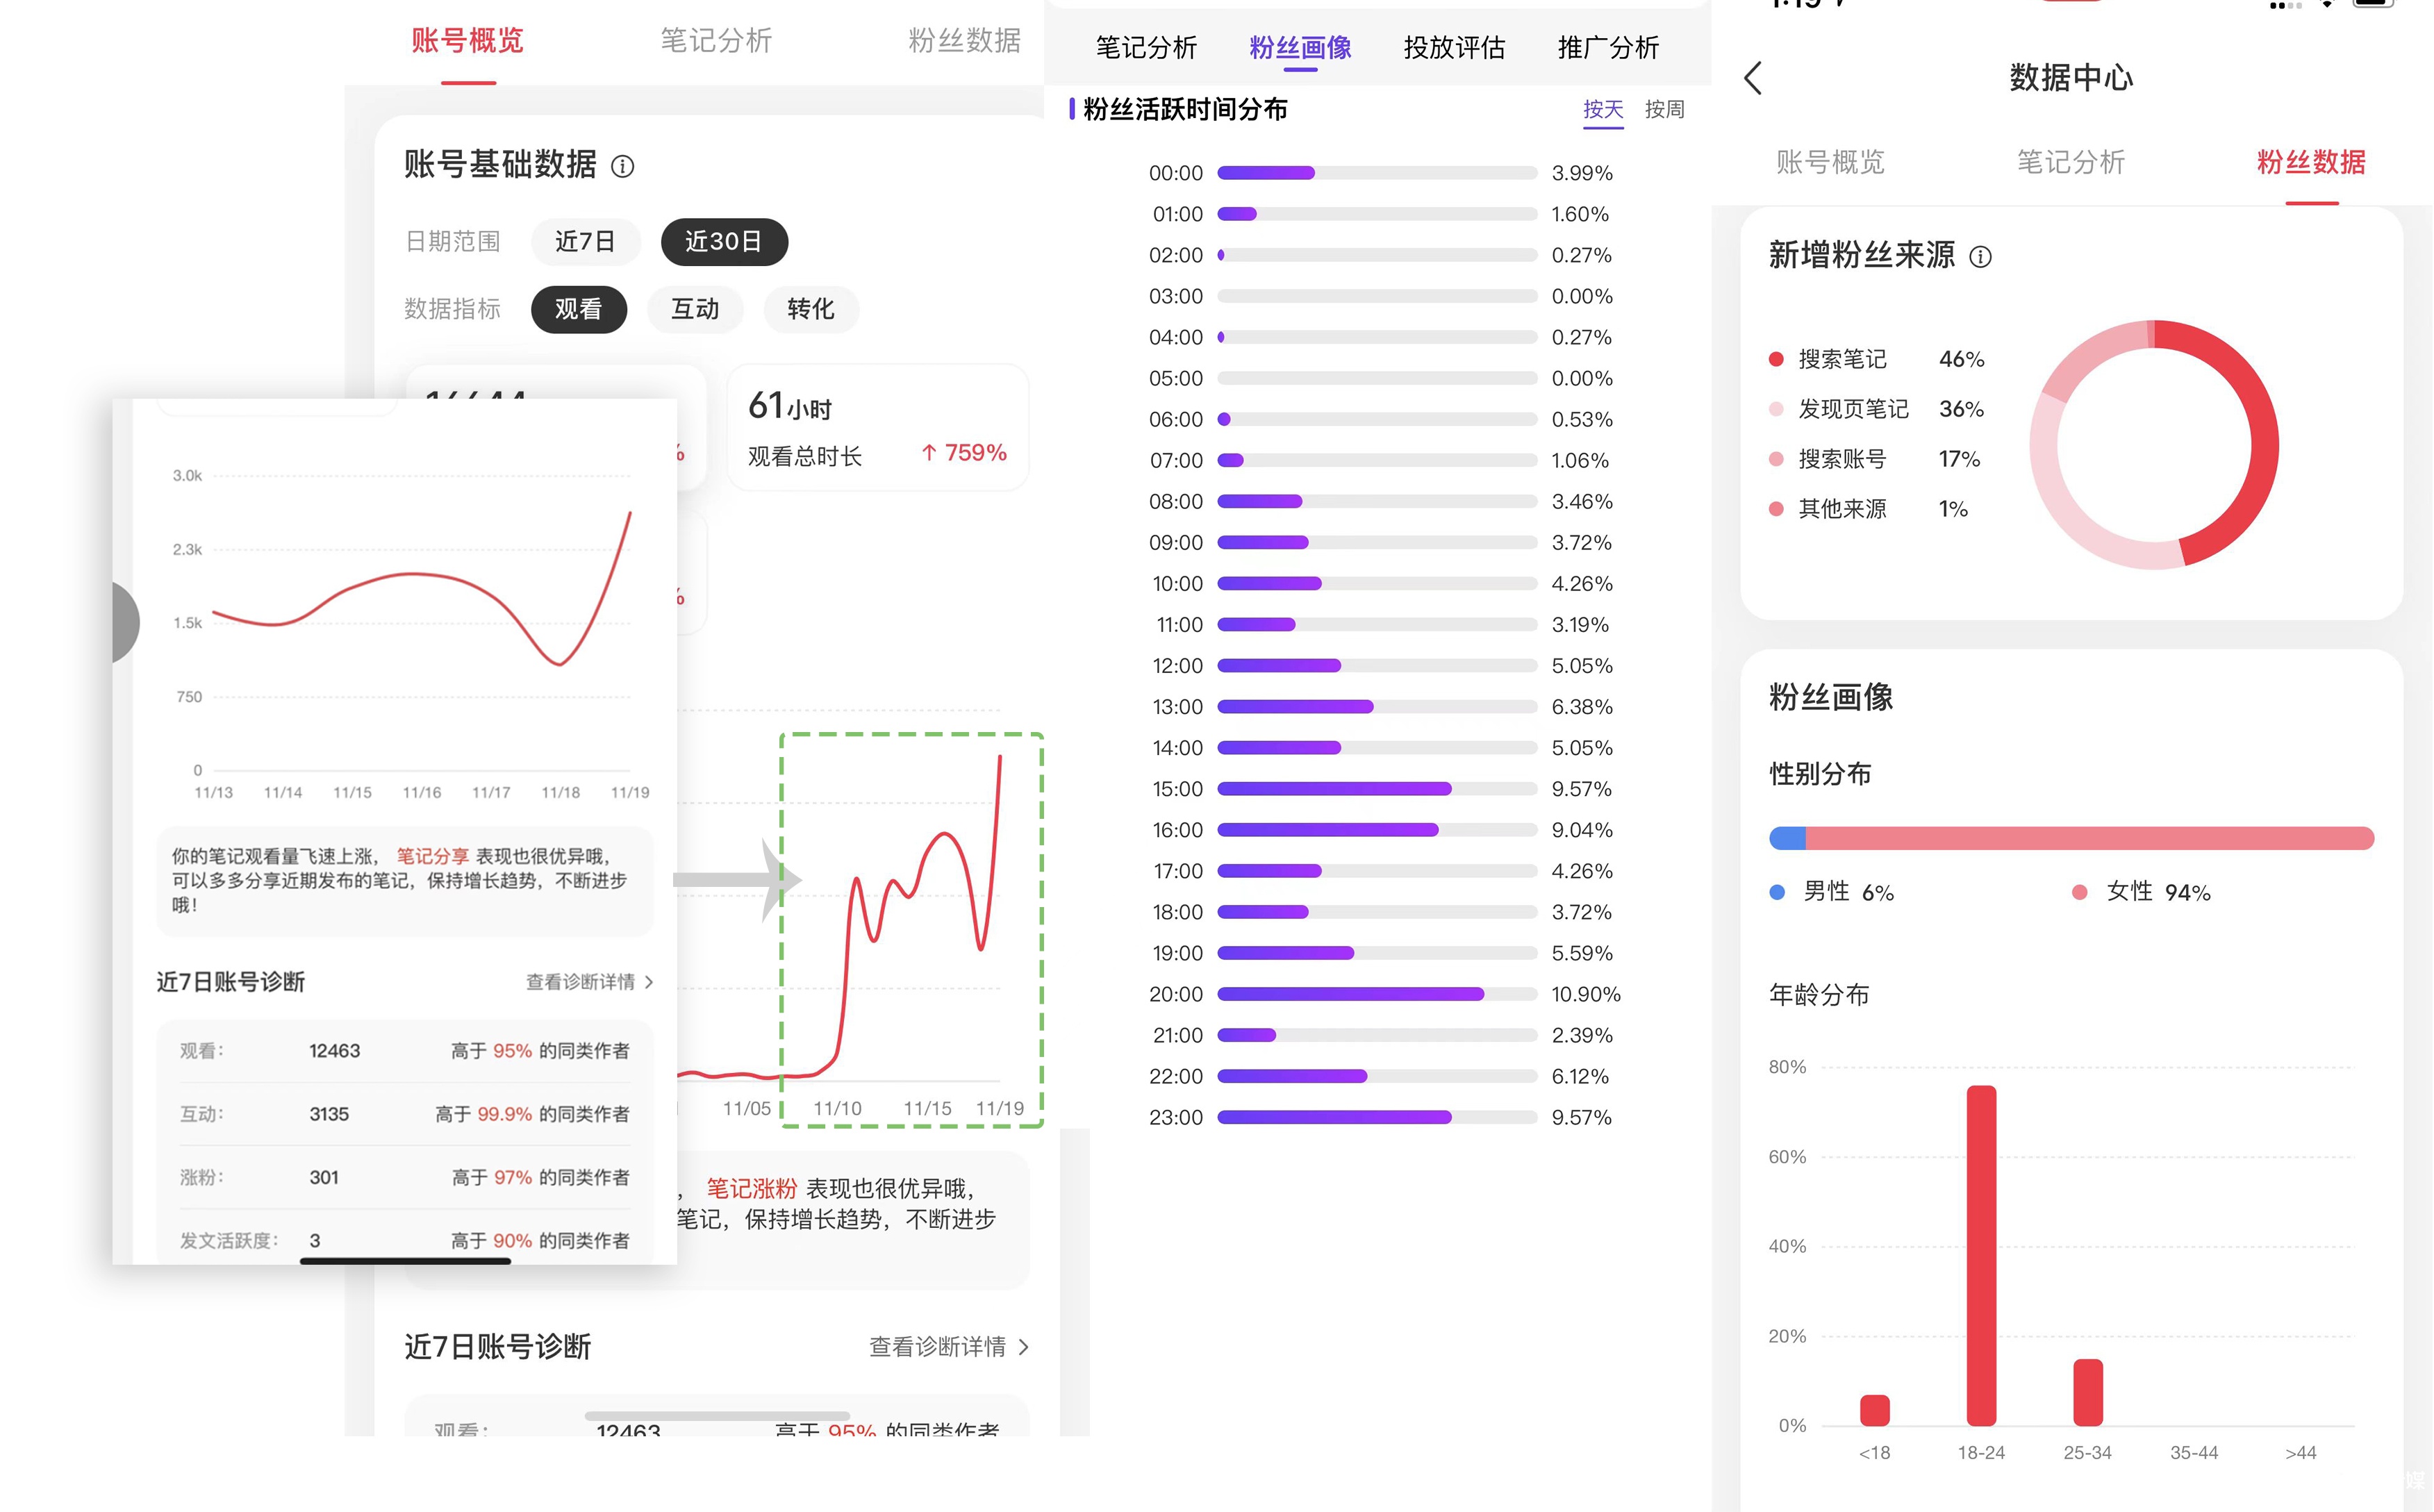2434x1512 pixels.
Task: Click blue 男性 legend dot
Action: coord(1777,892)
